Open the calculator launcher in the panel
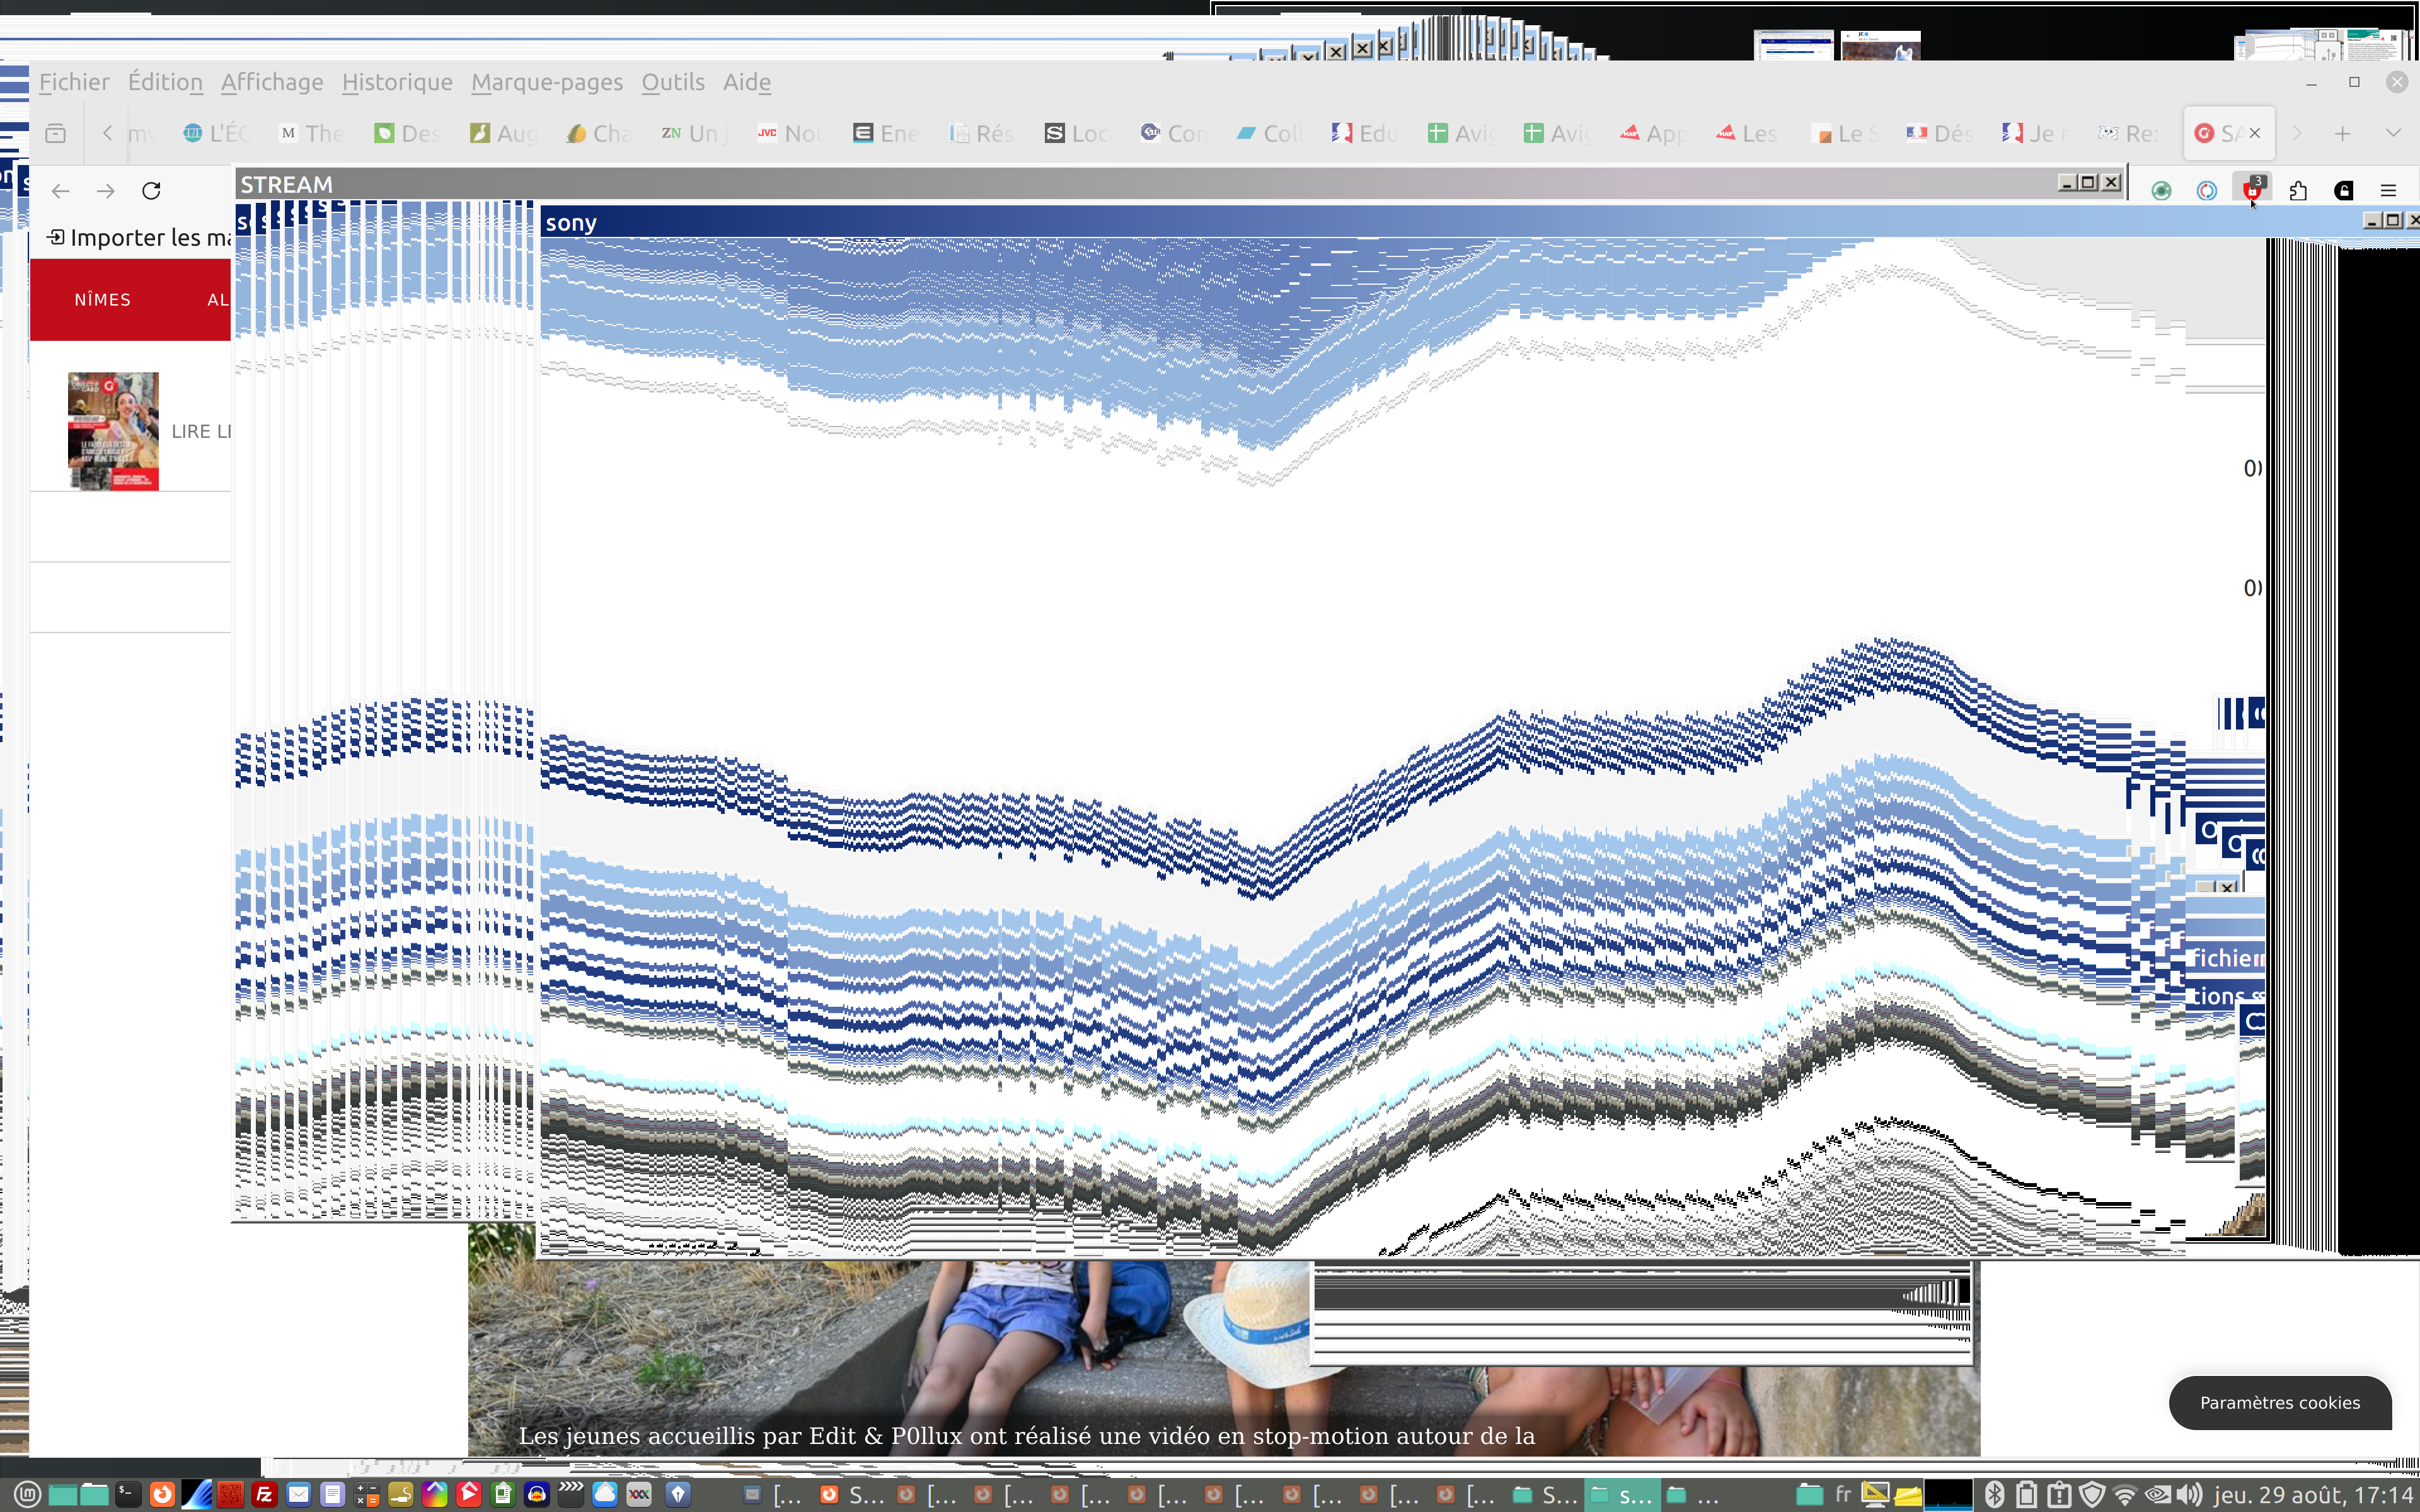The image size is (2420, 1512). pyautogui.click(x=366, y=1494)
